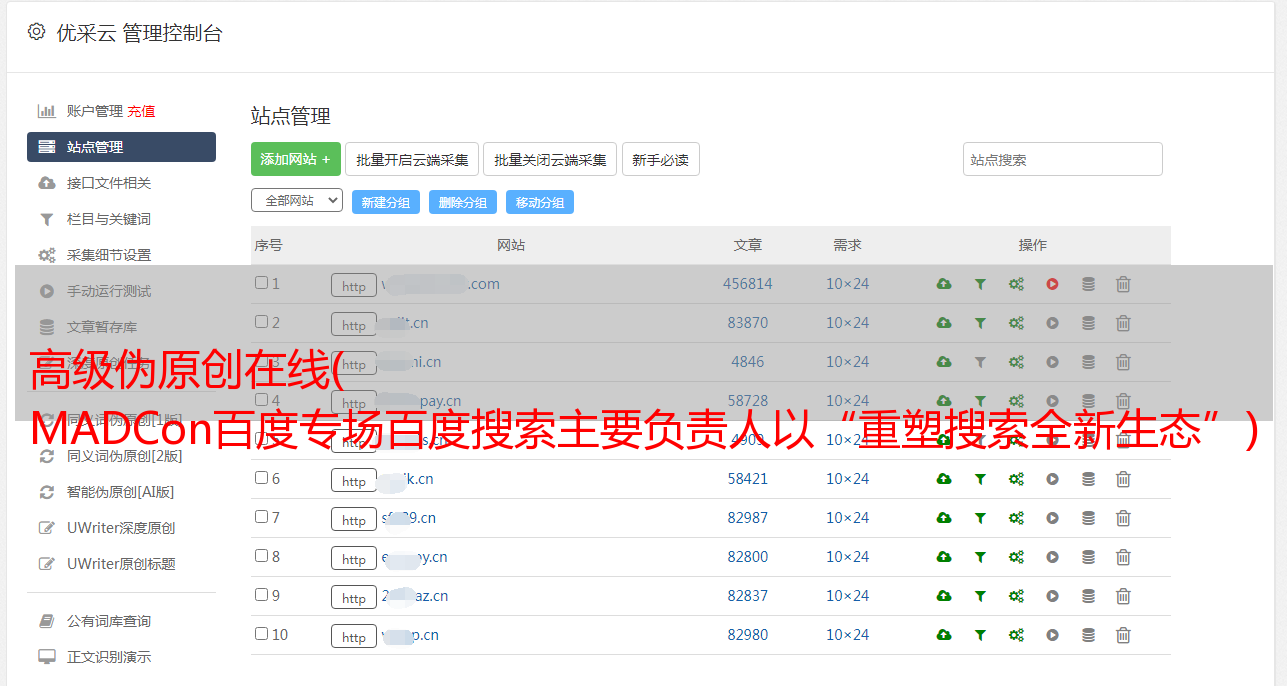The height and width of the screenshot is (686, 1287).
Task: Open article count 82980
Action: pos(748,635)
